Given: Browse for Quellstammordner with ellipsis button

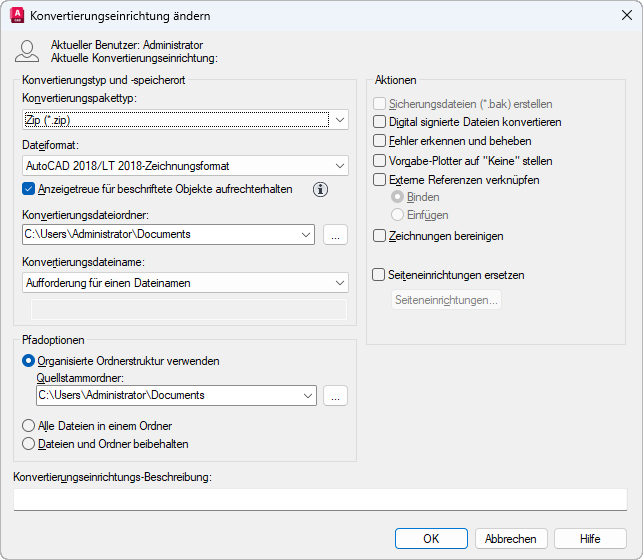Looking at the screenshot, I should point(335,395).
